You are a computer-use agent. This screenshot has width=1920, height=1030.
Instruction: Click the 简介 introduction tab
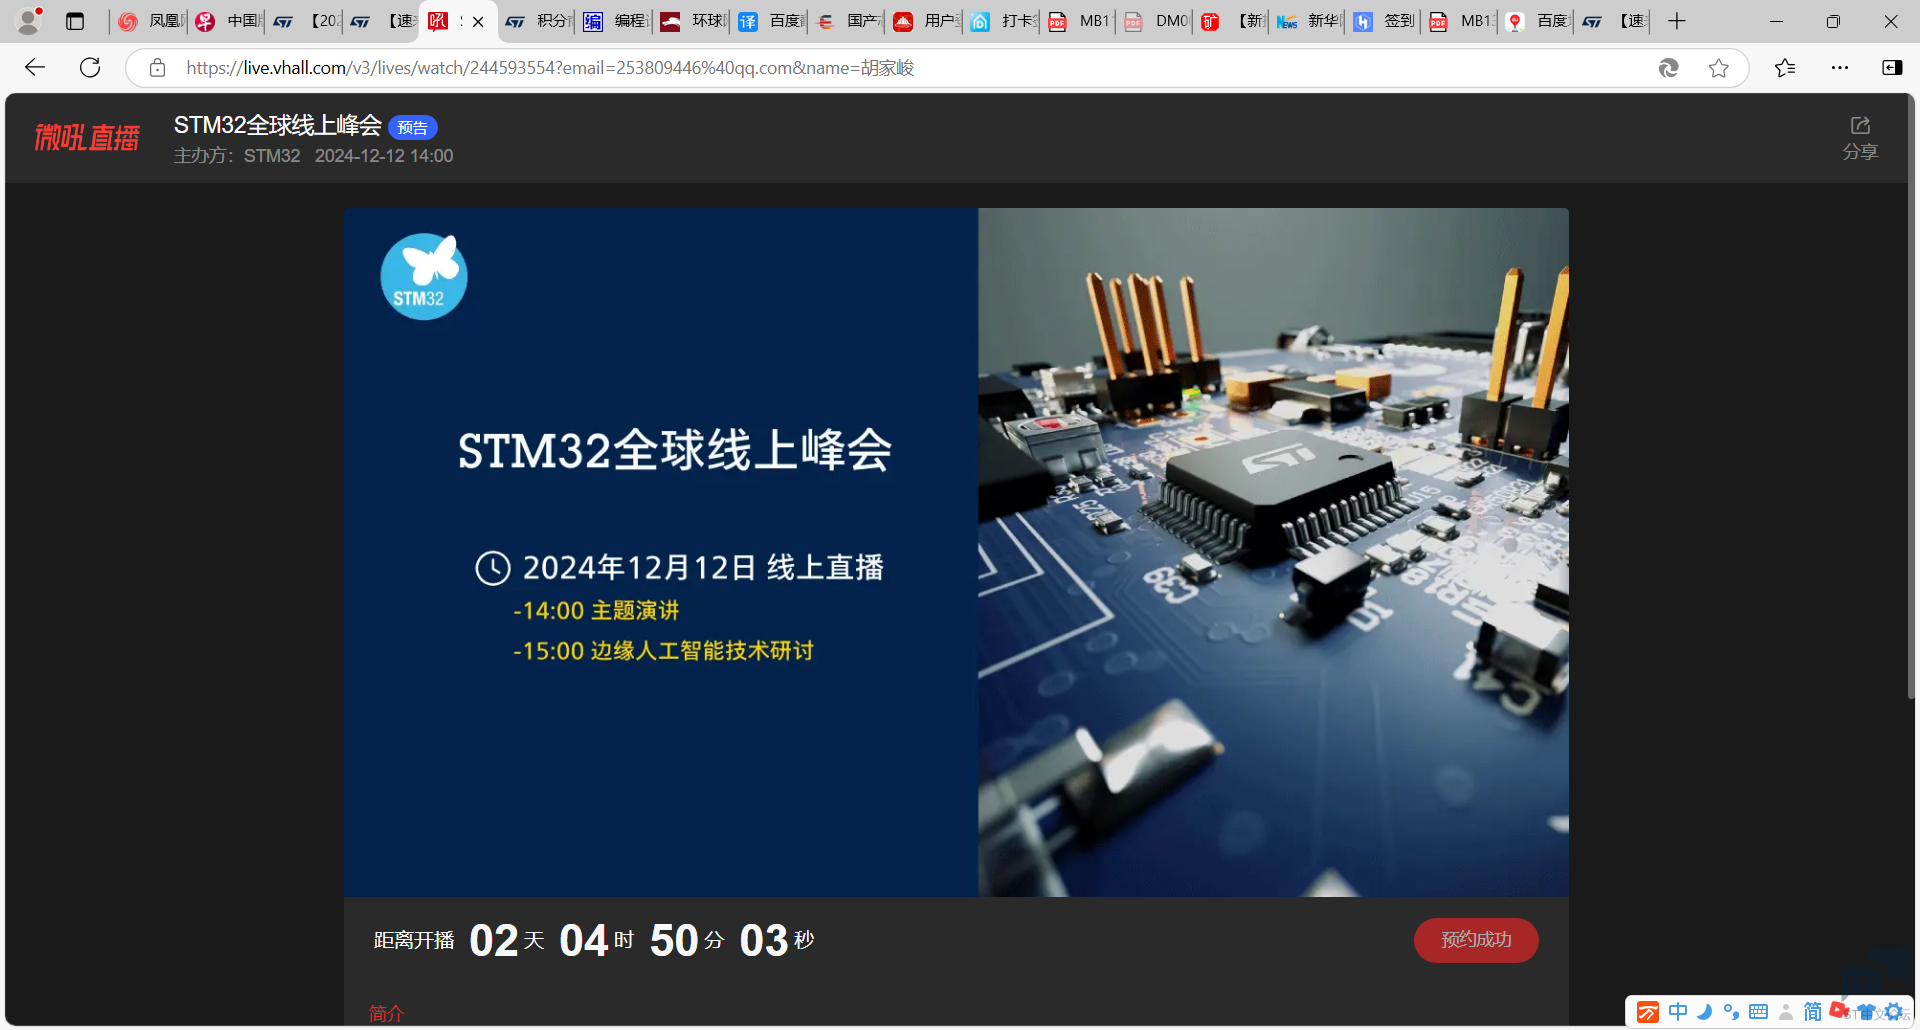pyautogui.click(x=386, y=1013)
